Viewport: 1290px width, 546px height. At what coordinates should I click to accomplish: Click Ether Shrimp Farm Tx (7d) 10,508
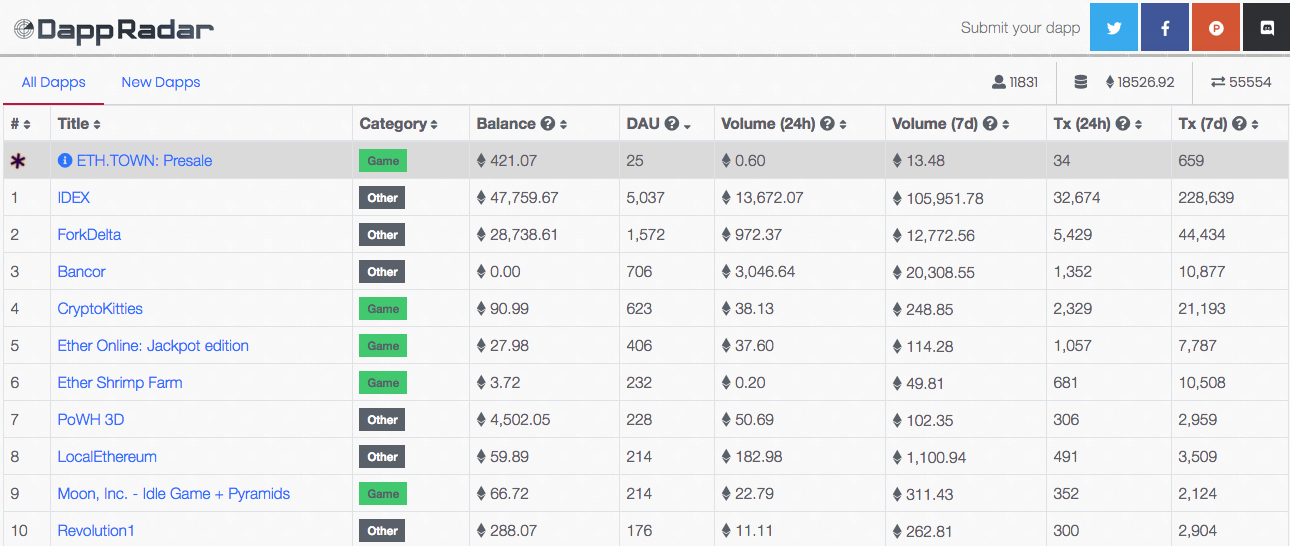click(x=1202, y=383)
